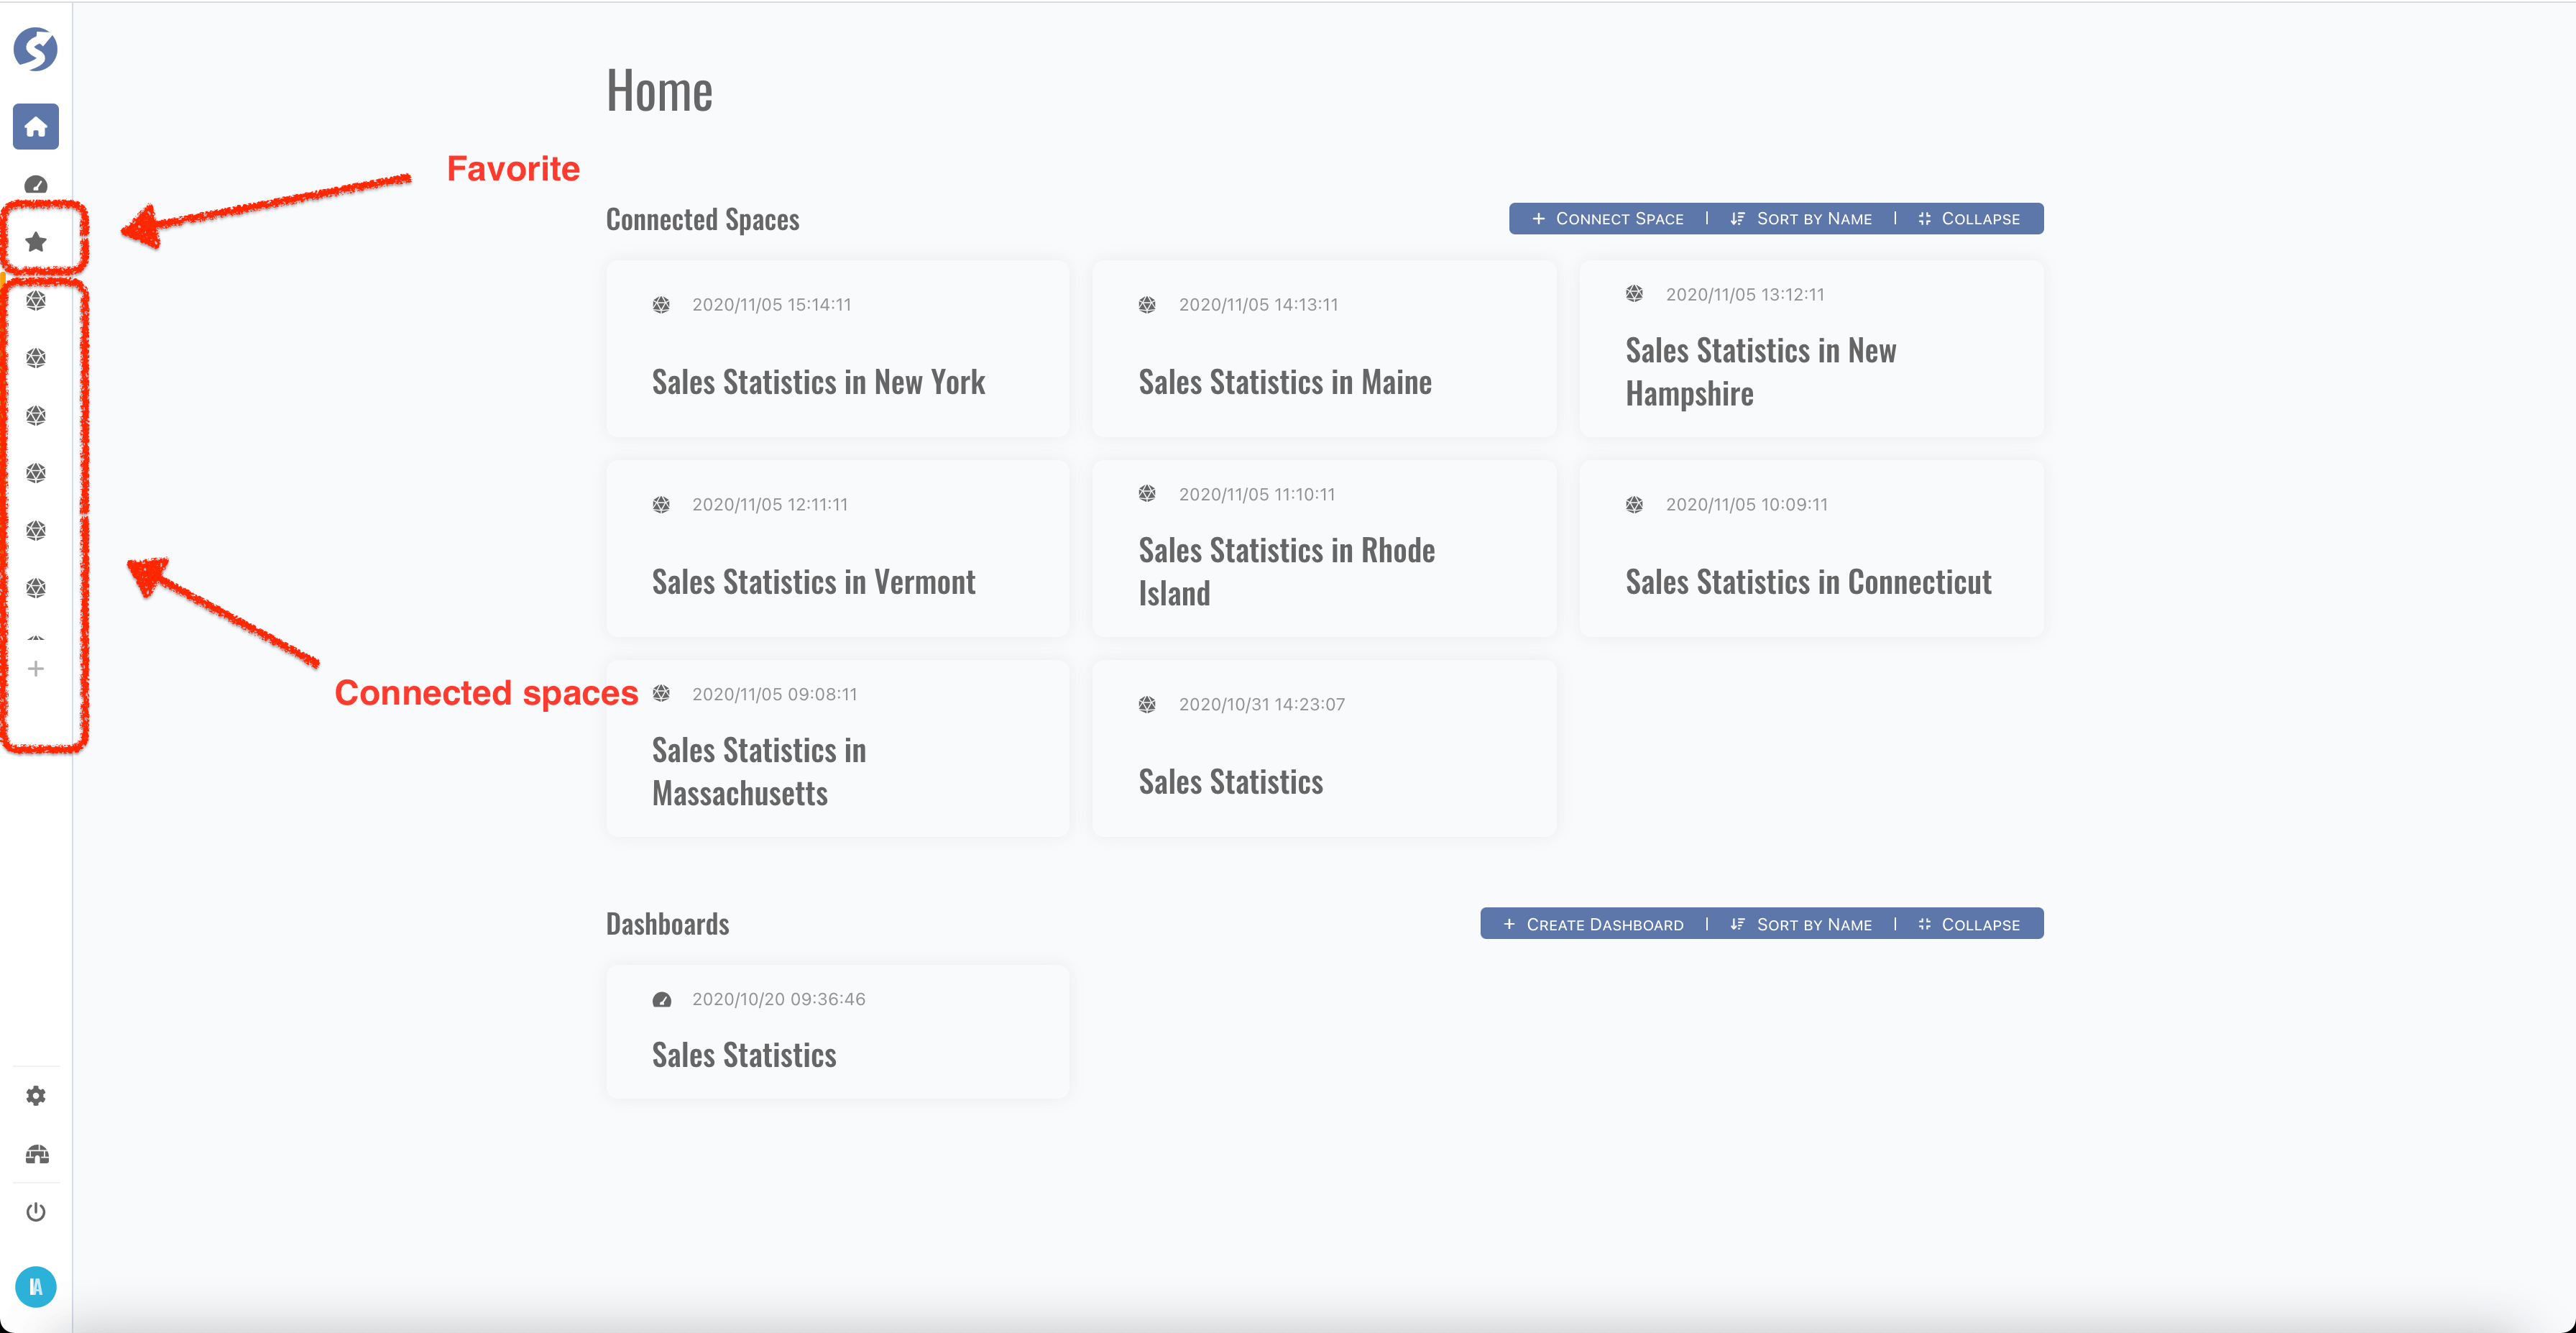Open the Home sidebar icon
Viewport: 2576px width, 1333px height.
(36, 127)
